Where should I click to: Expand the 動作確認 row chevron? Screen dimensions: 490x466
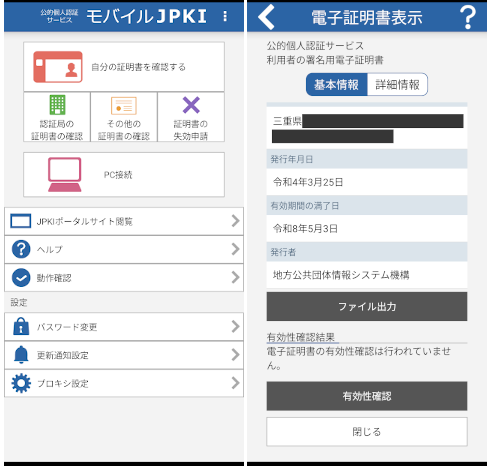(235, 277)
